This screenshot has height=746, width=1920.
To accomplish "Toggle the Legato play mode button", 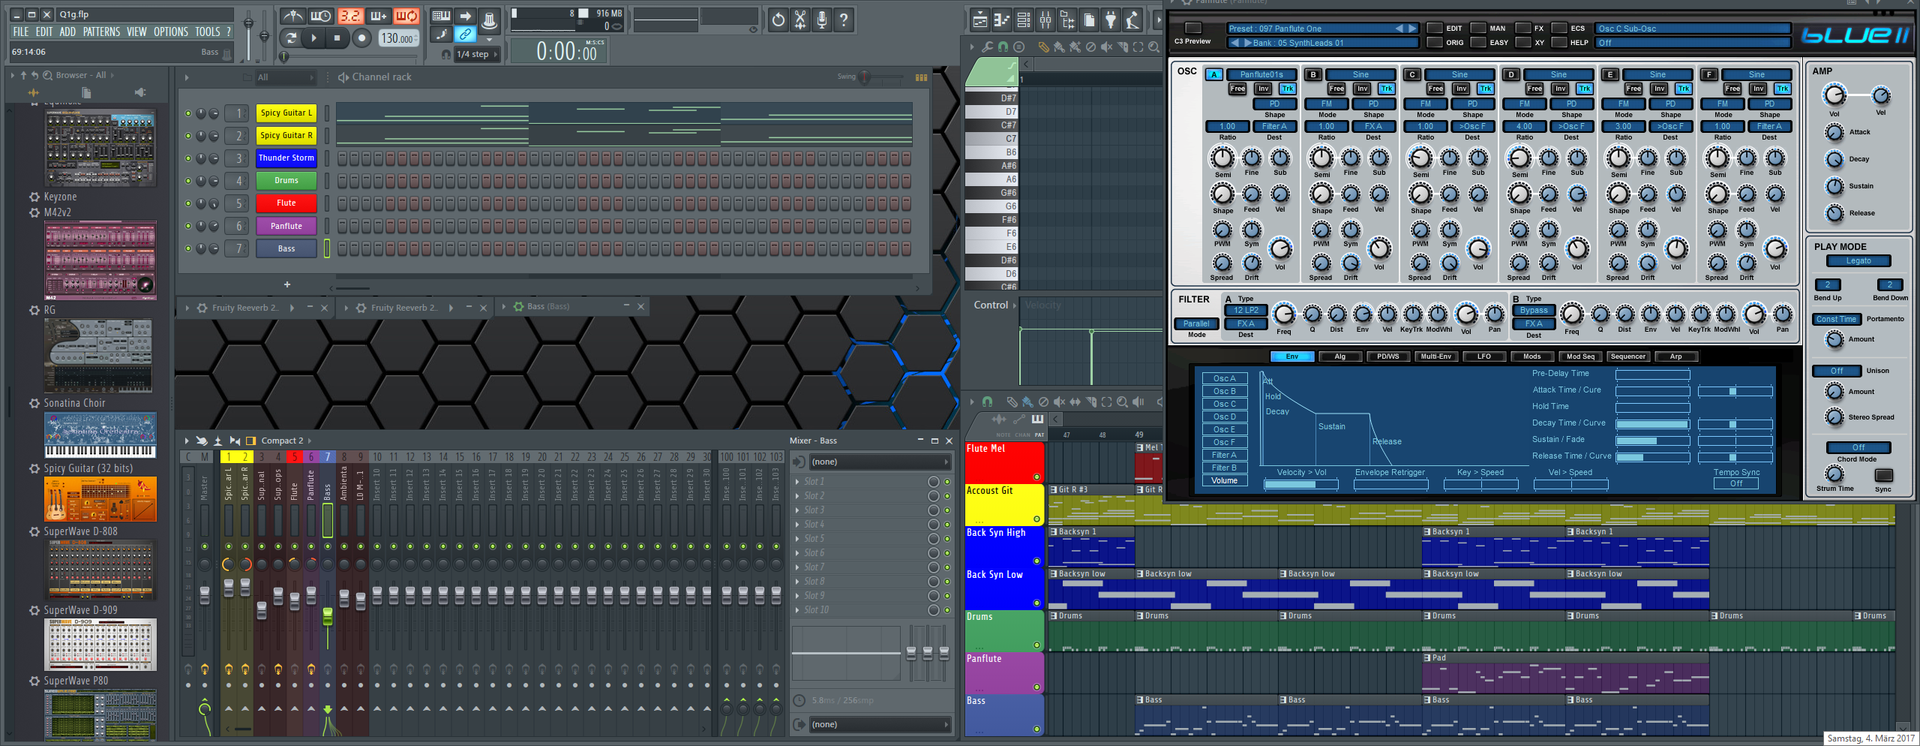I will (x=1858, y=261).
